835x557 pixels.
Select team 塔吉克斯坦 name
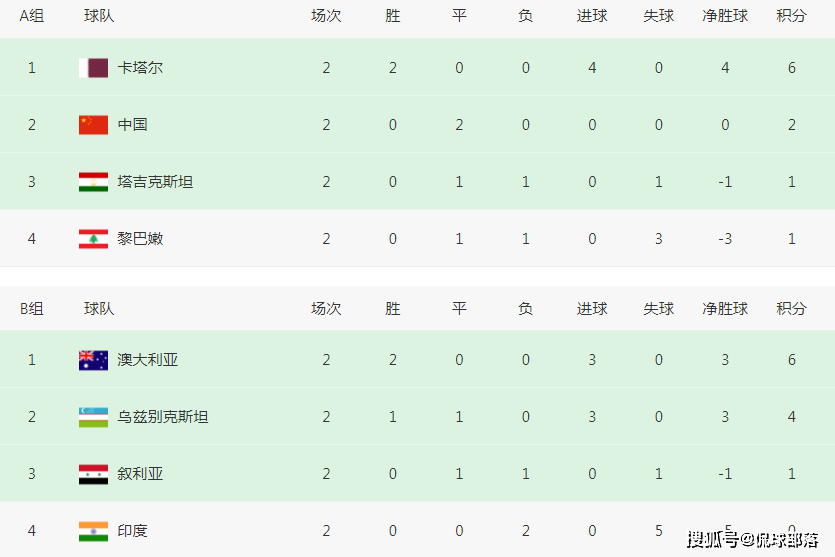click(155, 182)
